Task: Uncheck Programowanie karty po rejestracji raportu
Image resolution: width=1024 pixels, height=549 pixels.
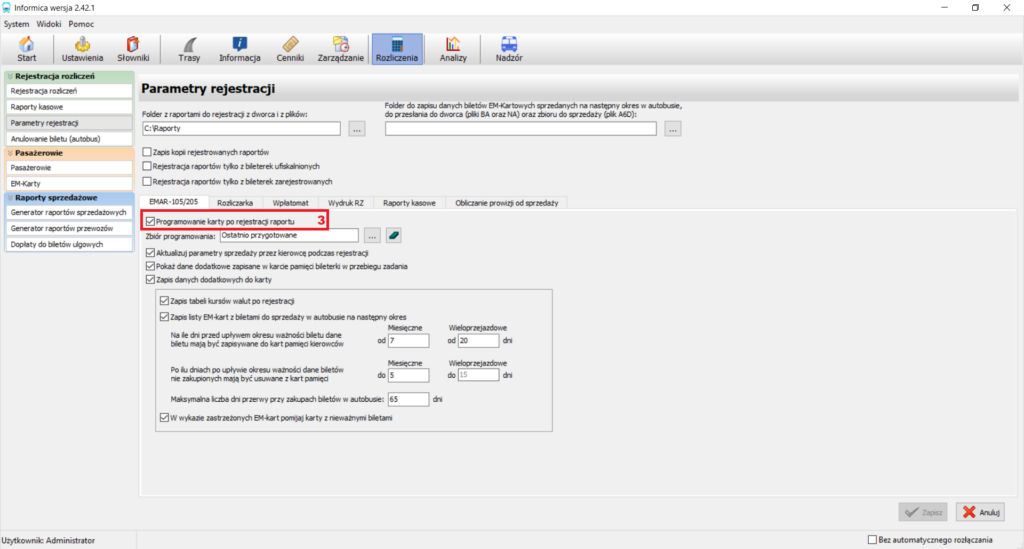Action: tap(151, 221)
